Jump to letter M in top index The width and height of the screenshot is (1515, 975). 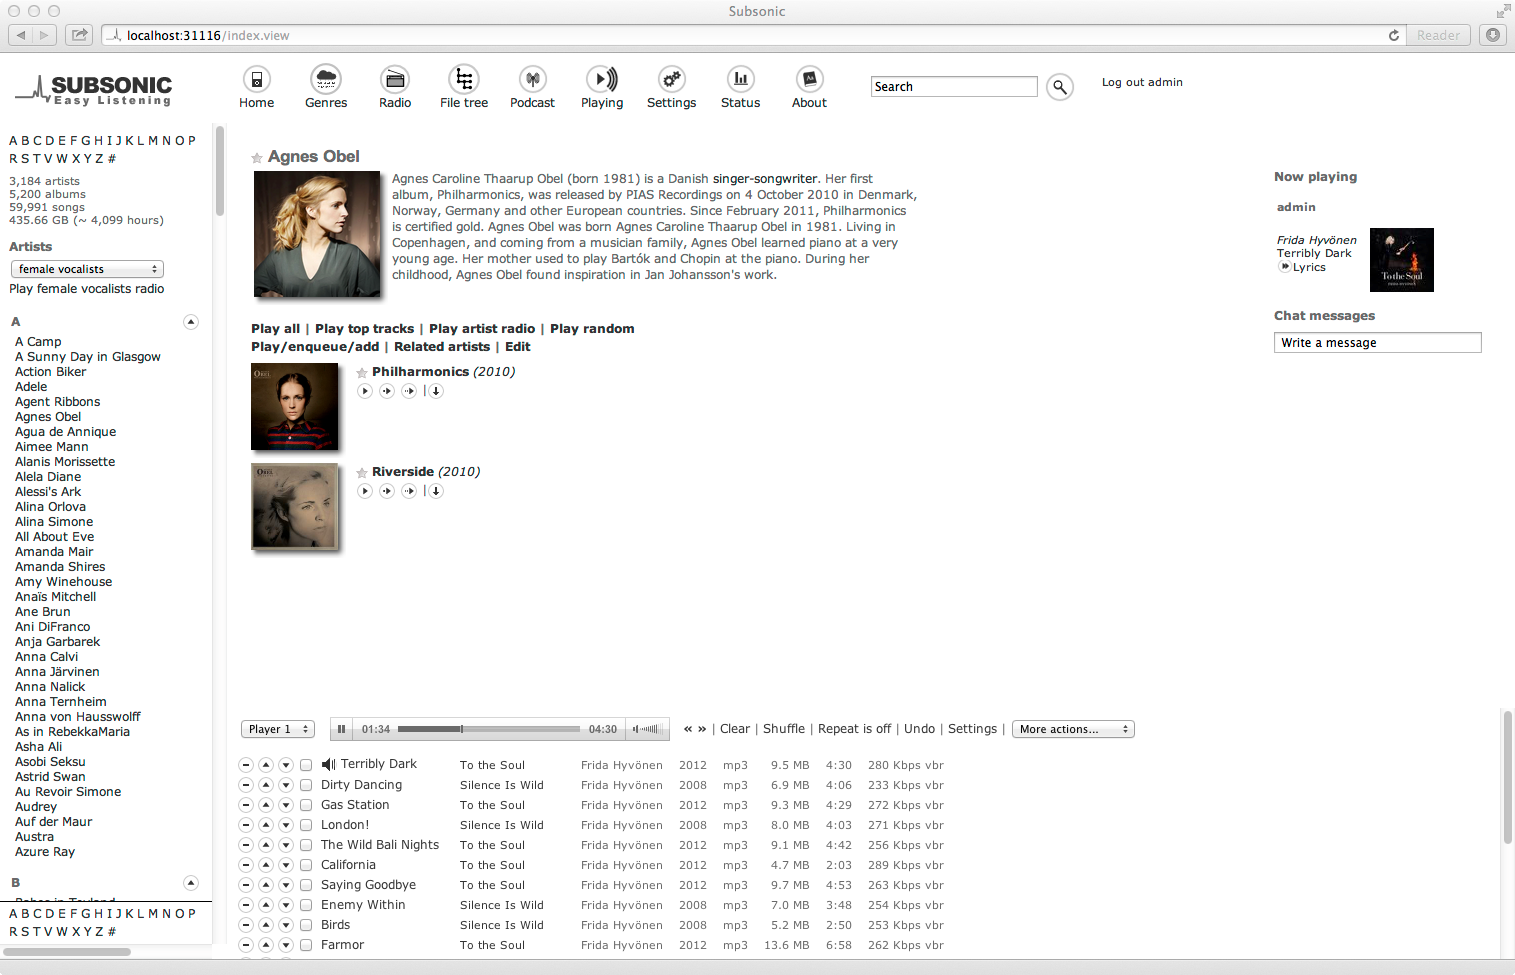coord(153,141)
